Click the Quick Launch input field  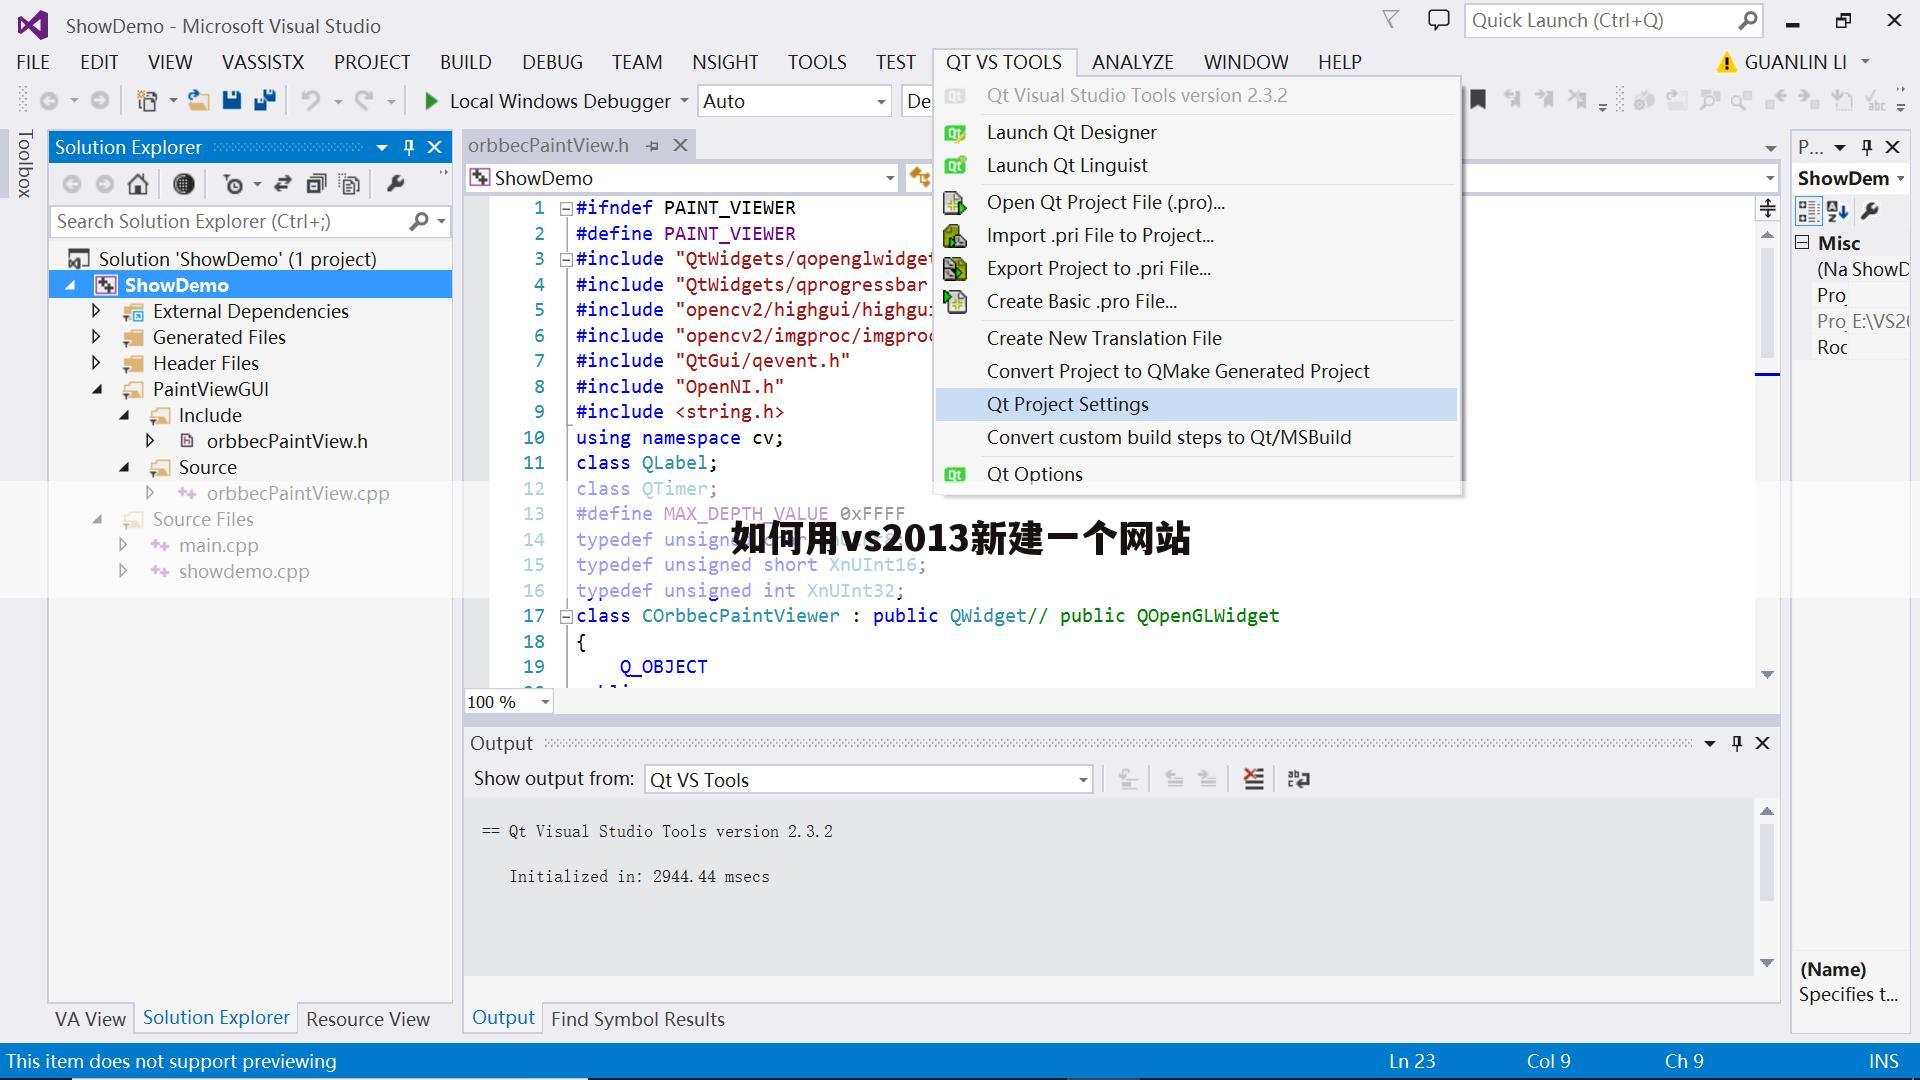[x=1602, y=20]
